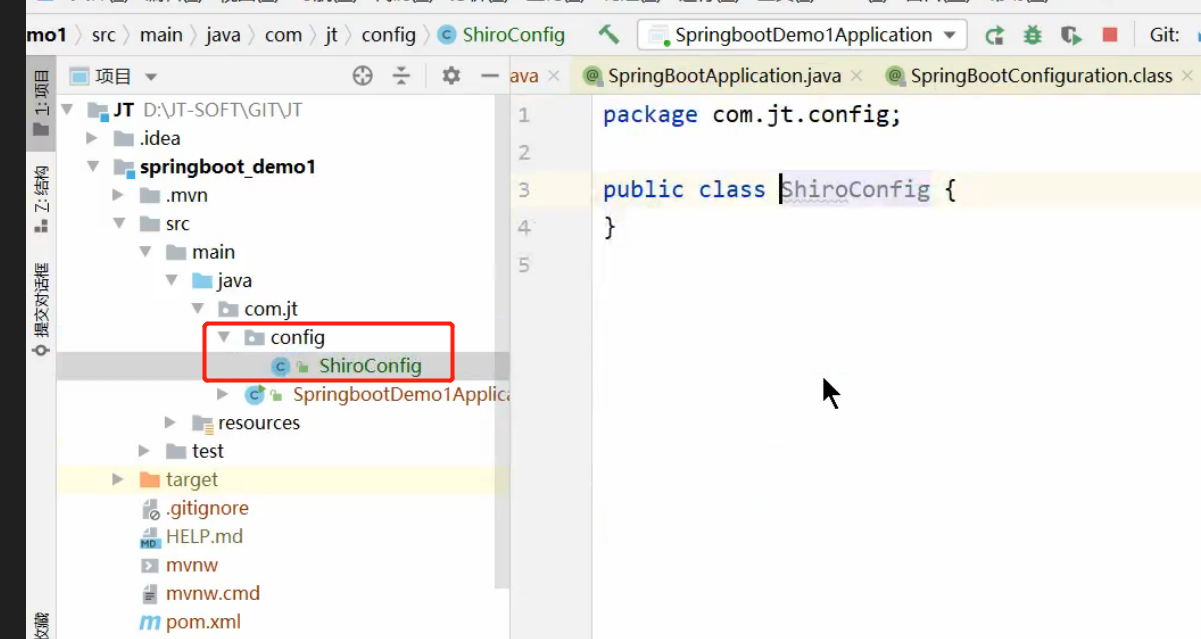Screen dimensions: 1201x639
Task: Click the main breadcrumb in navigation bar
Action: click(161, 35)
